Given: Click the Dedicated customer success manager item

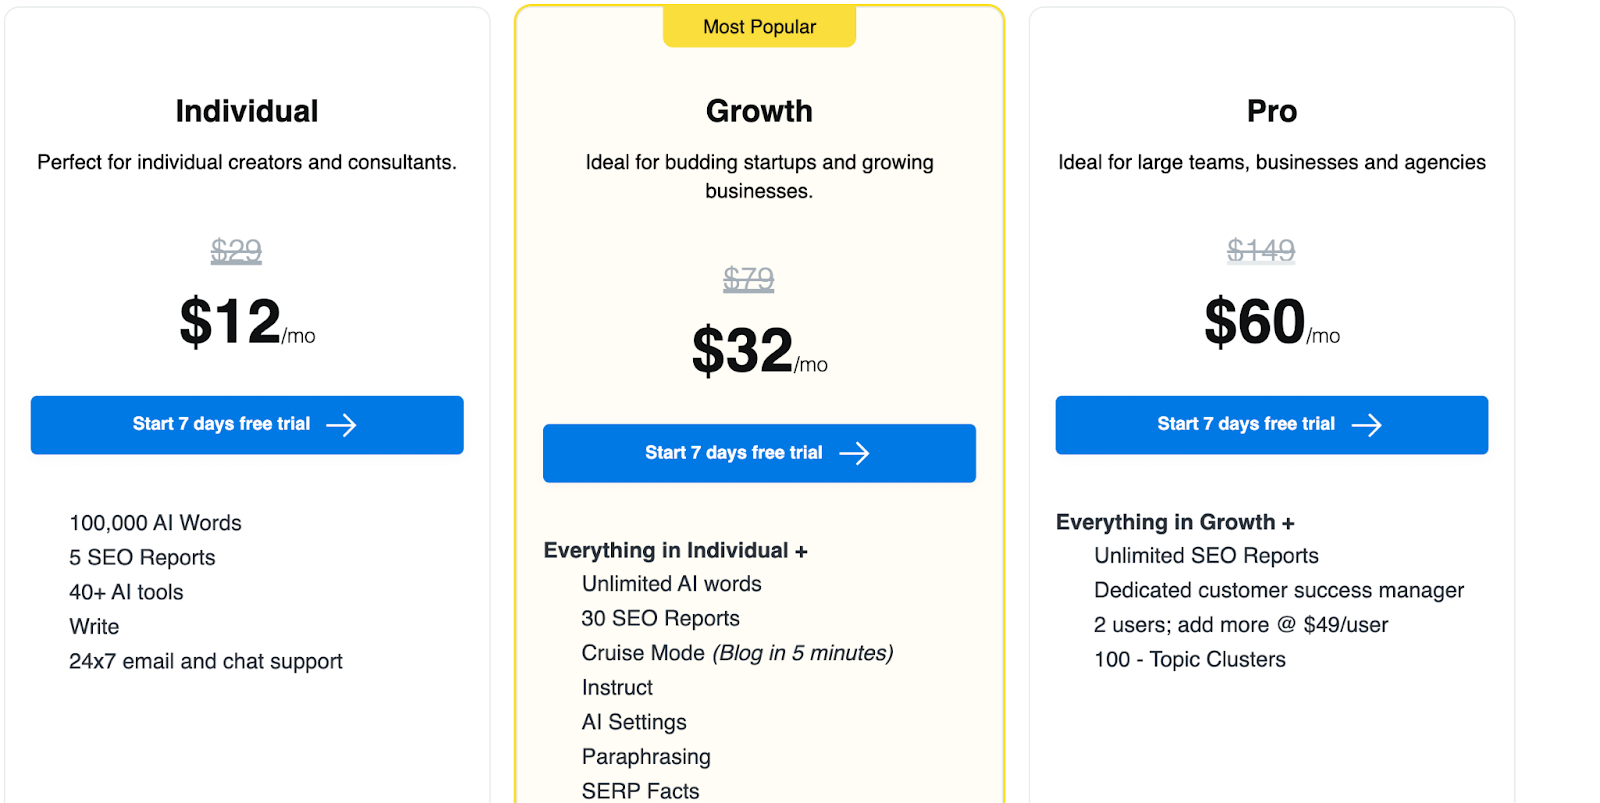Looking at the screenshot, I should point(1279,590).
